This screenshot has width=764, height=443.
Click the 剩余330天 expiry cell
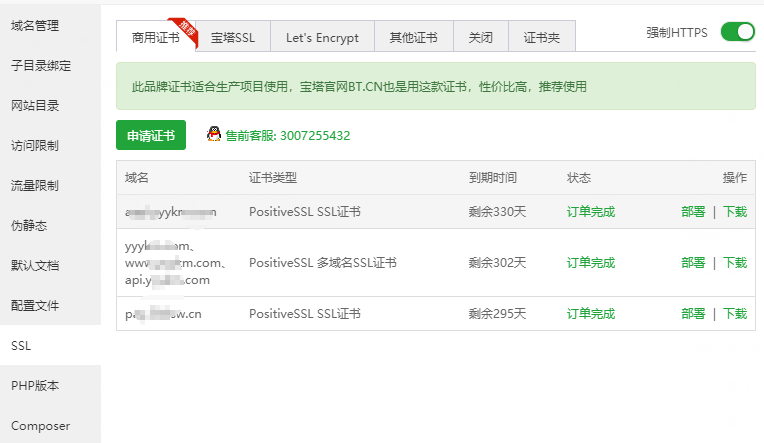pos(497,212)
